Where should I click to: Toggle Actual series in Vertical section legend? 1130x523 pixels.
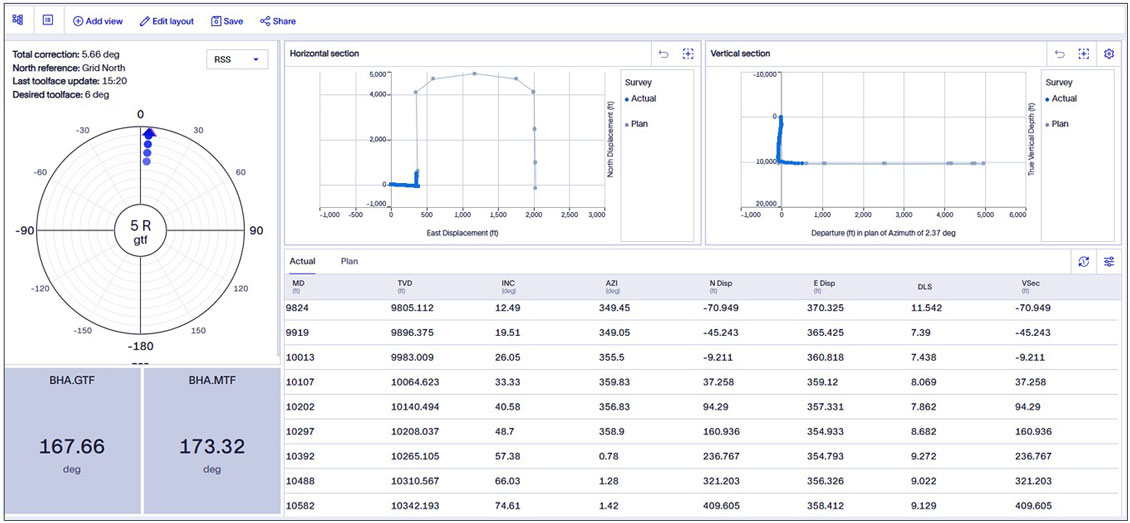(x=1063, y=99)
